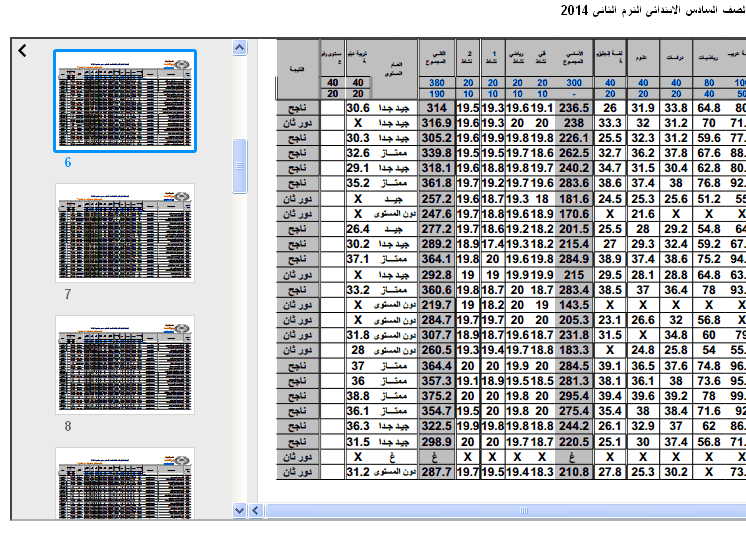Click subtotal cell 210.8
Screen dimensions: 746x534
(x=574, y=472)
